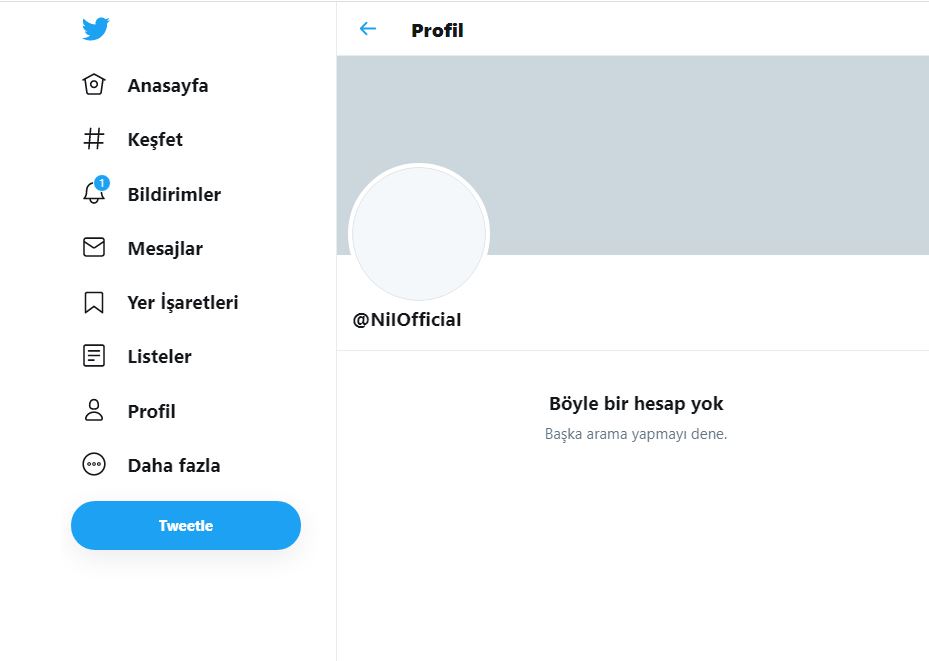Expand the Daha fazla ellipsis icon

(x=94, y=464)
